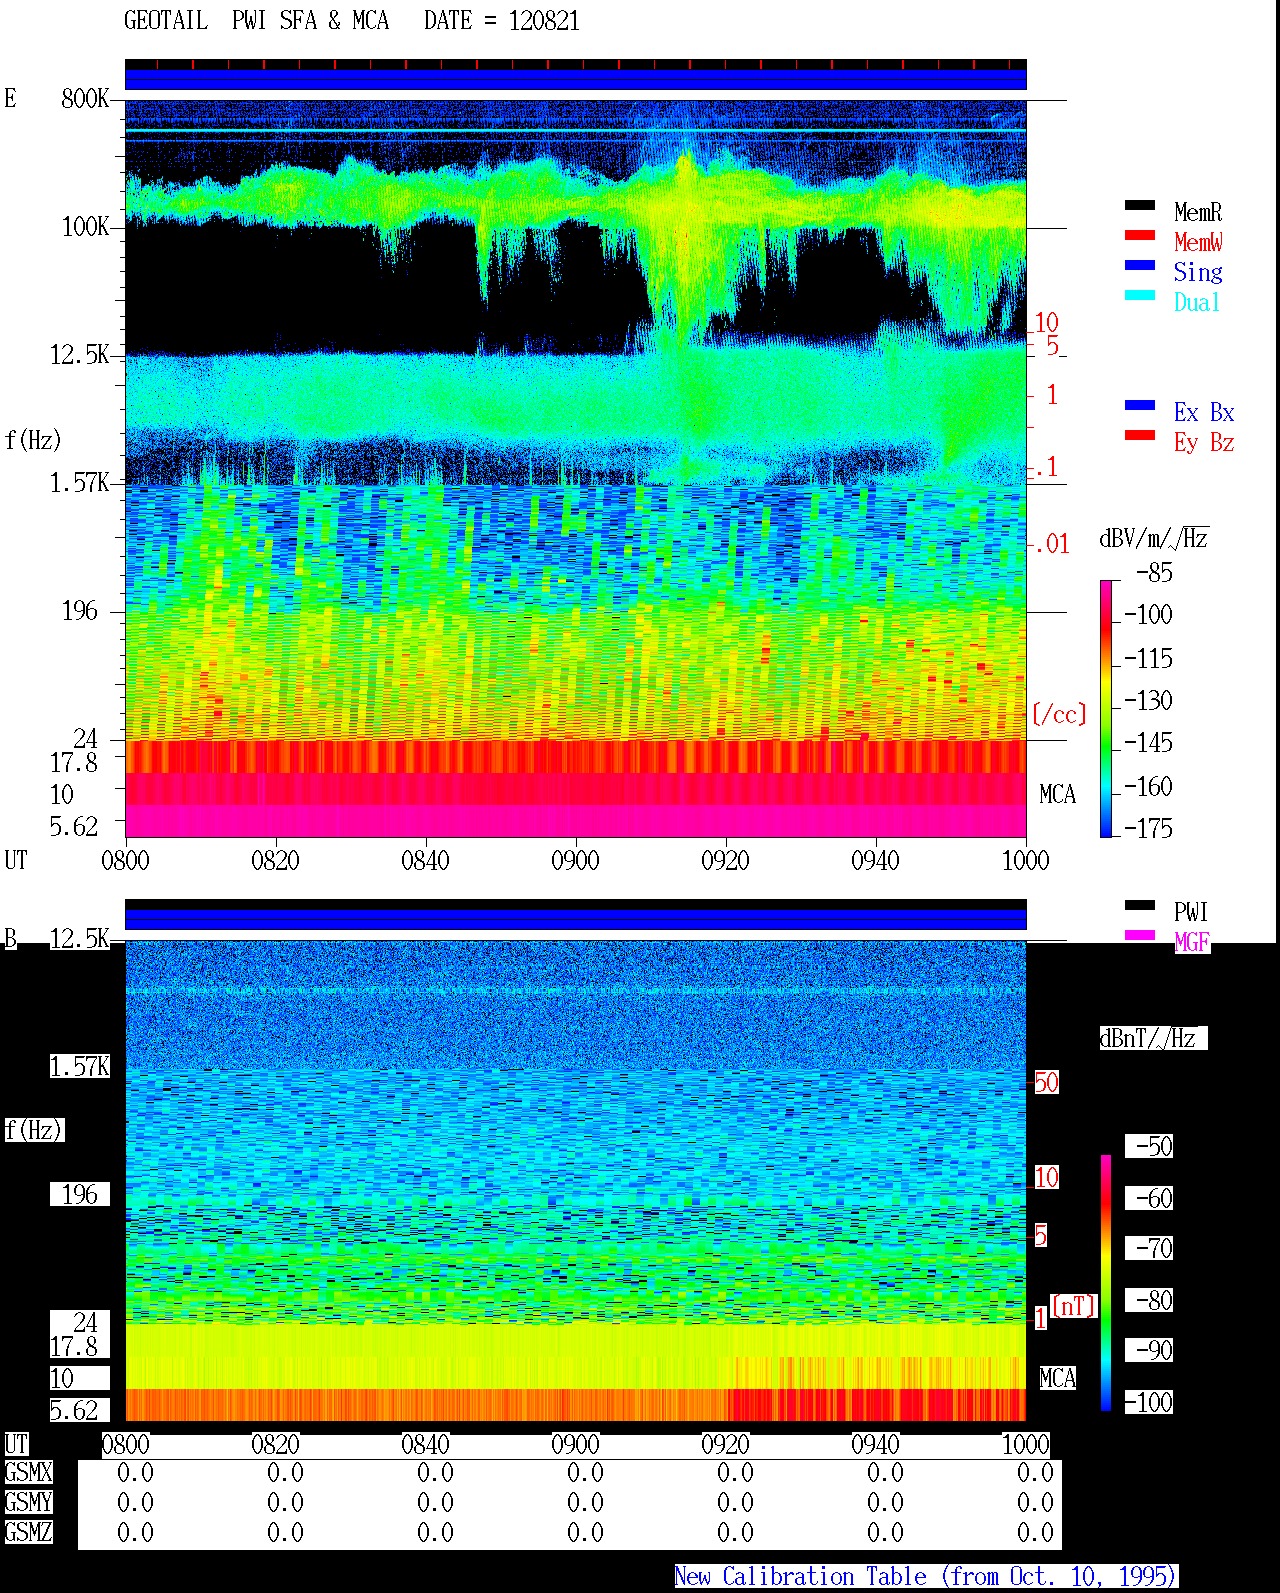Click the red .1 density scale tick
The height and width of the screenshot is (1593, 1280).
click(x=1046, y=467)
